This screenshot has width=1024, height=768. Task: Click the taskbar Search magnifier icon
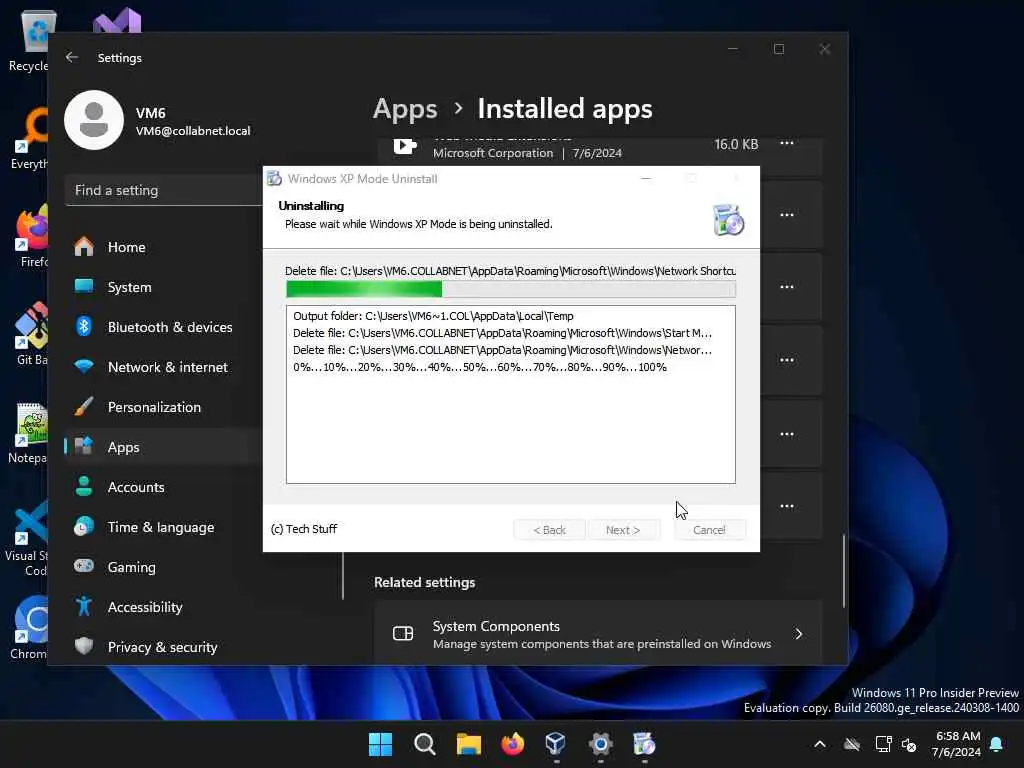(x=424, y=744)
